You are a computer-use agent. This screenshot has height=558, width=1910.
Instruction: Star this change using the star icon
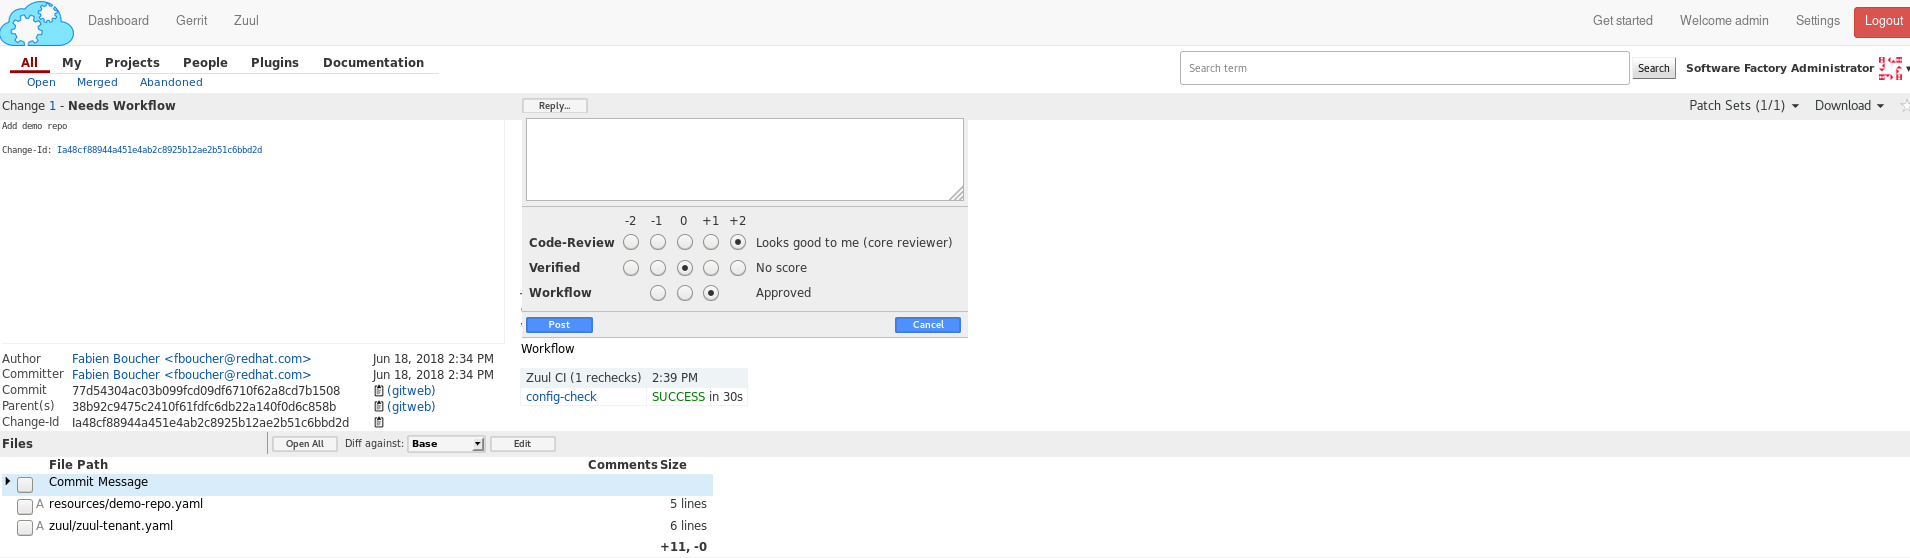point(1904,106)
